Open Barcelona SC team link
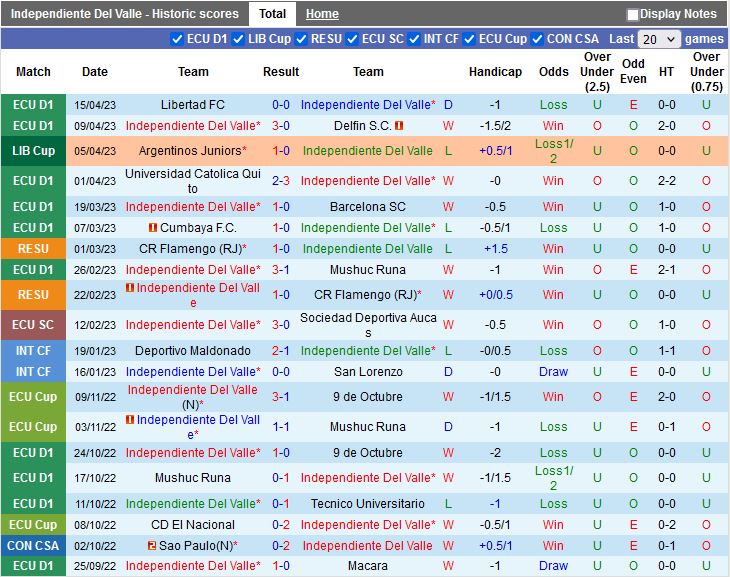 click(x=368, y=207)
